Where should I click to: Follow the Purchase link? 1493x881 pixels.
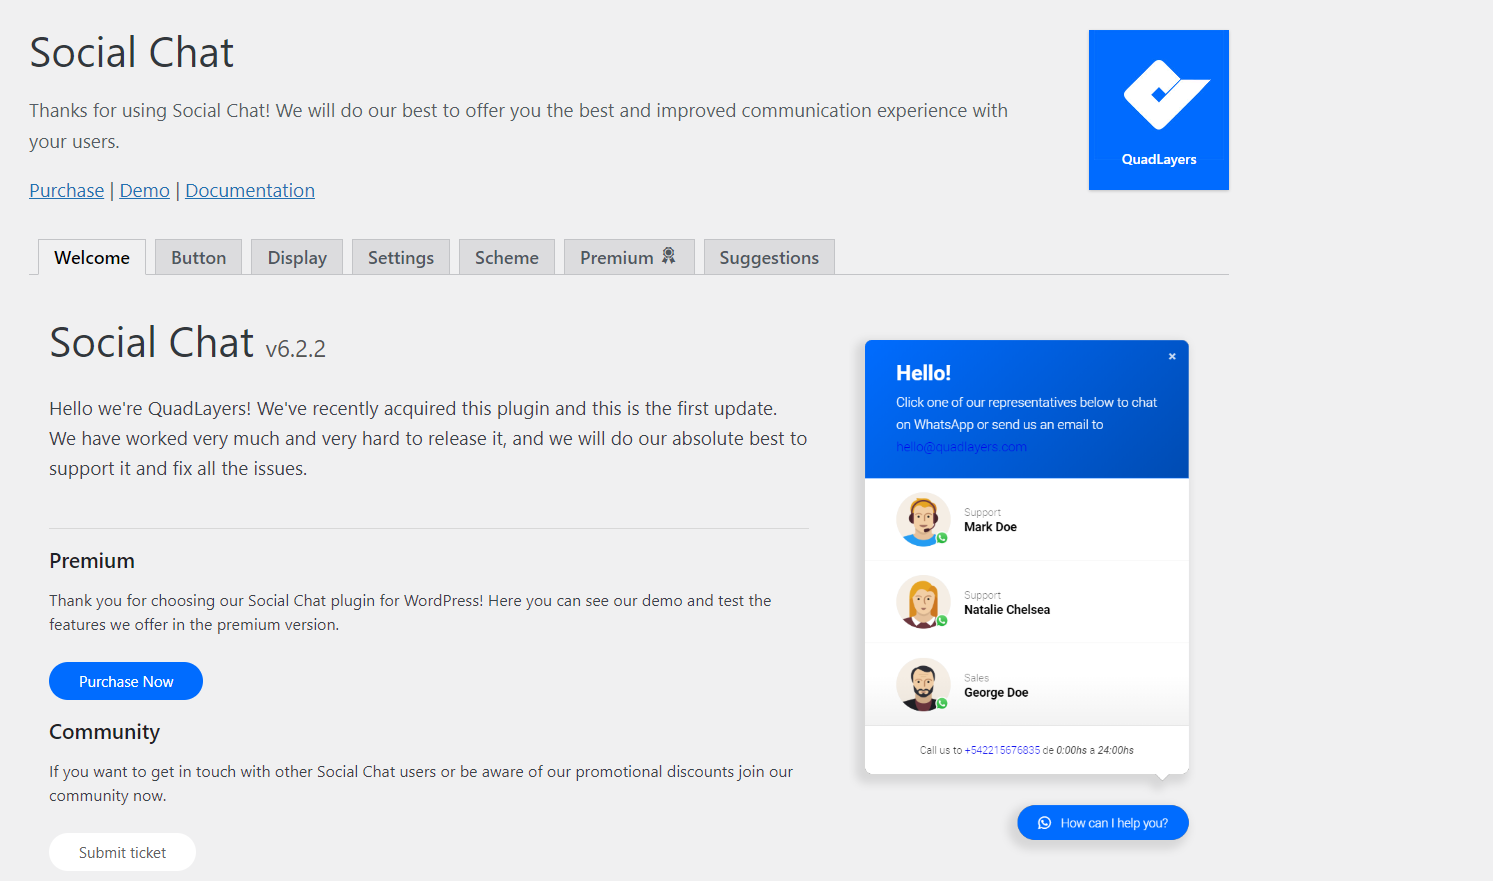coord(66,190)
